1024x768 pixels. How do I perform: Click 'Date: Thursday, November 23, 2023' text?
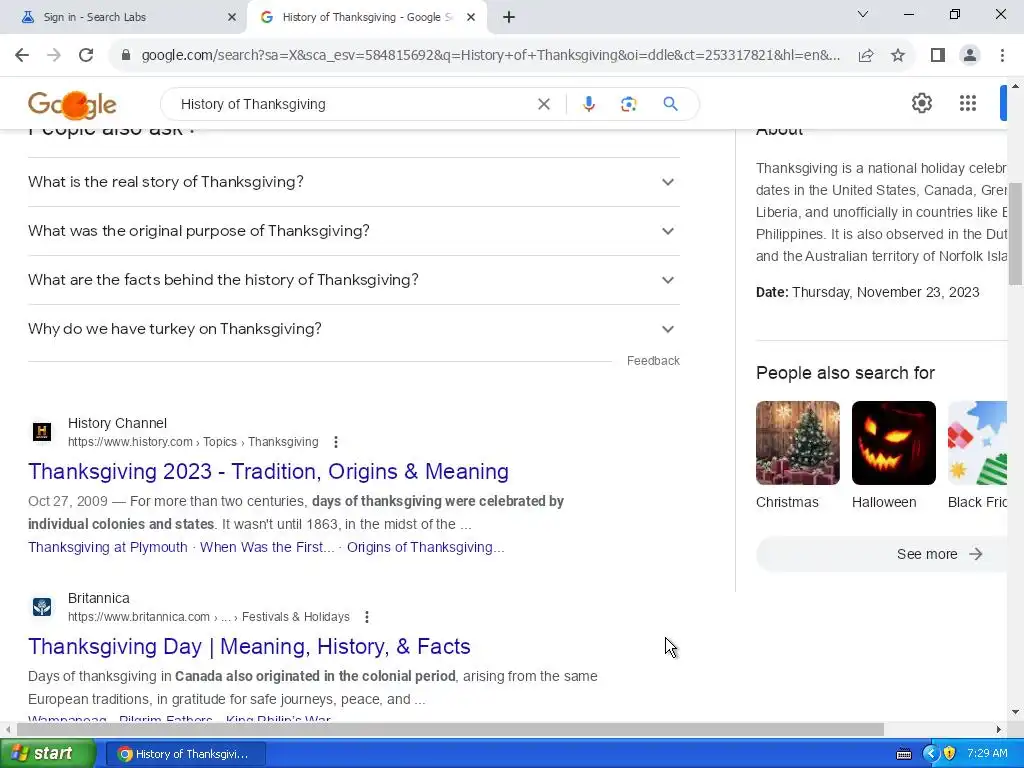tap(867, 293)
